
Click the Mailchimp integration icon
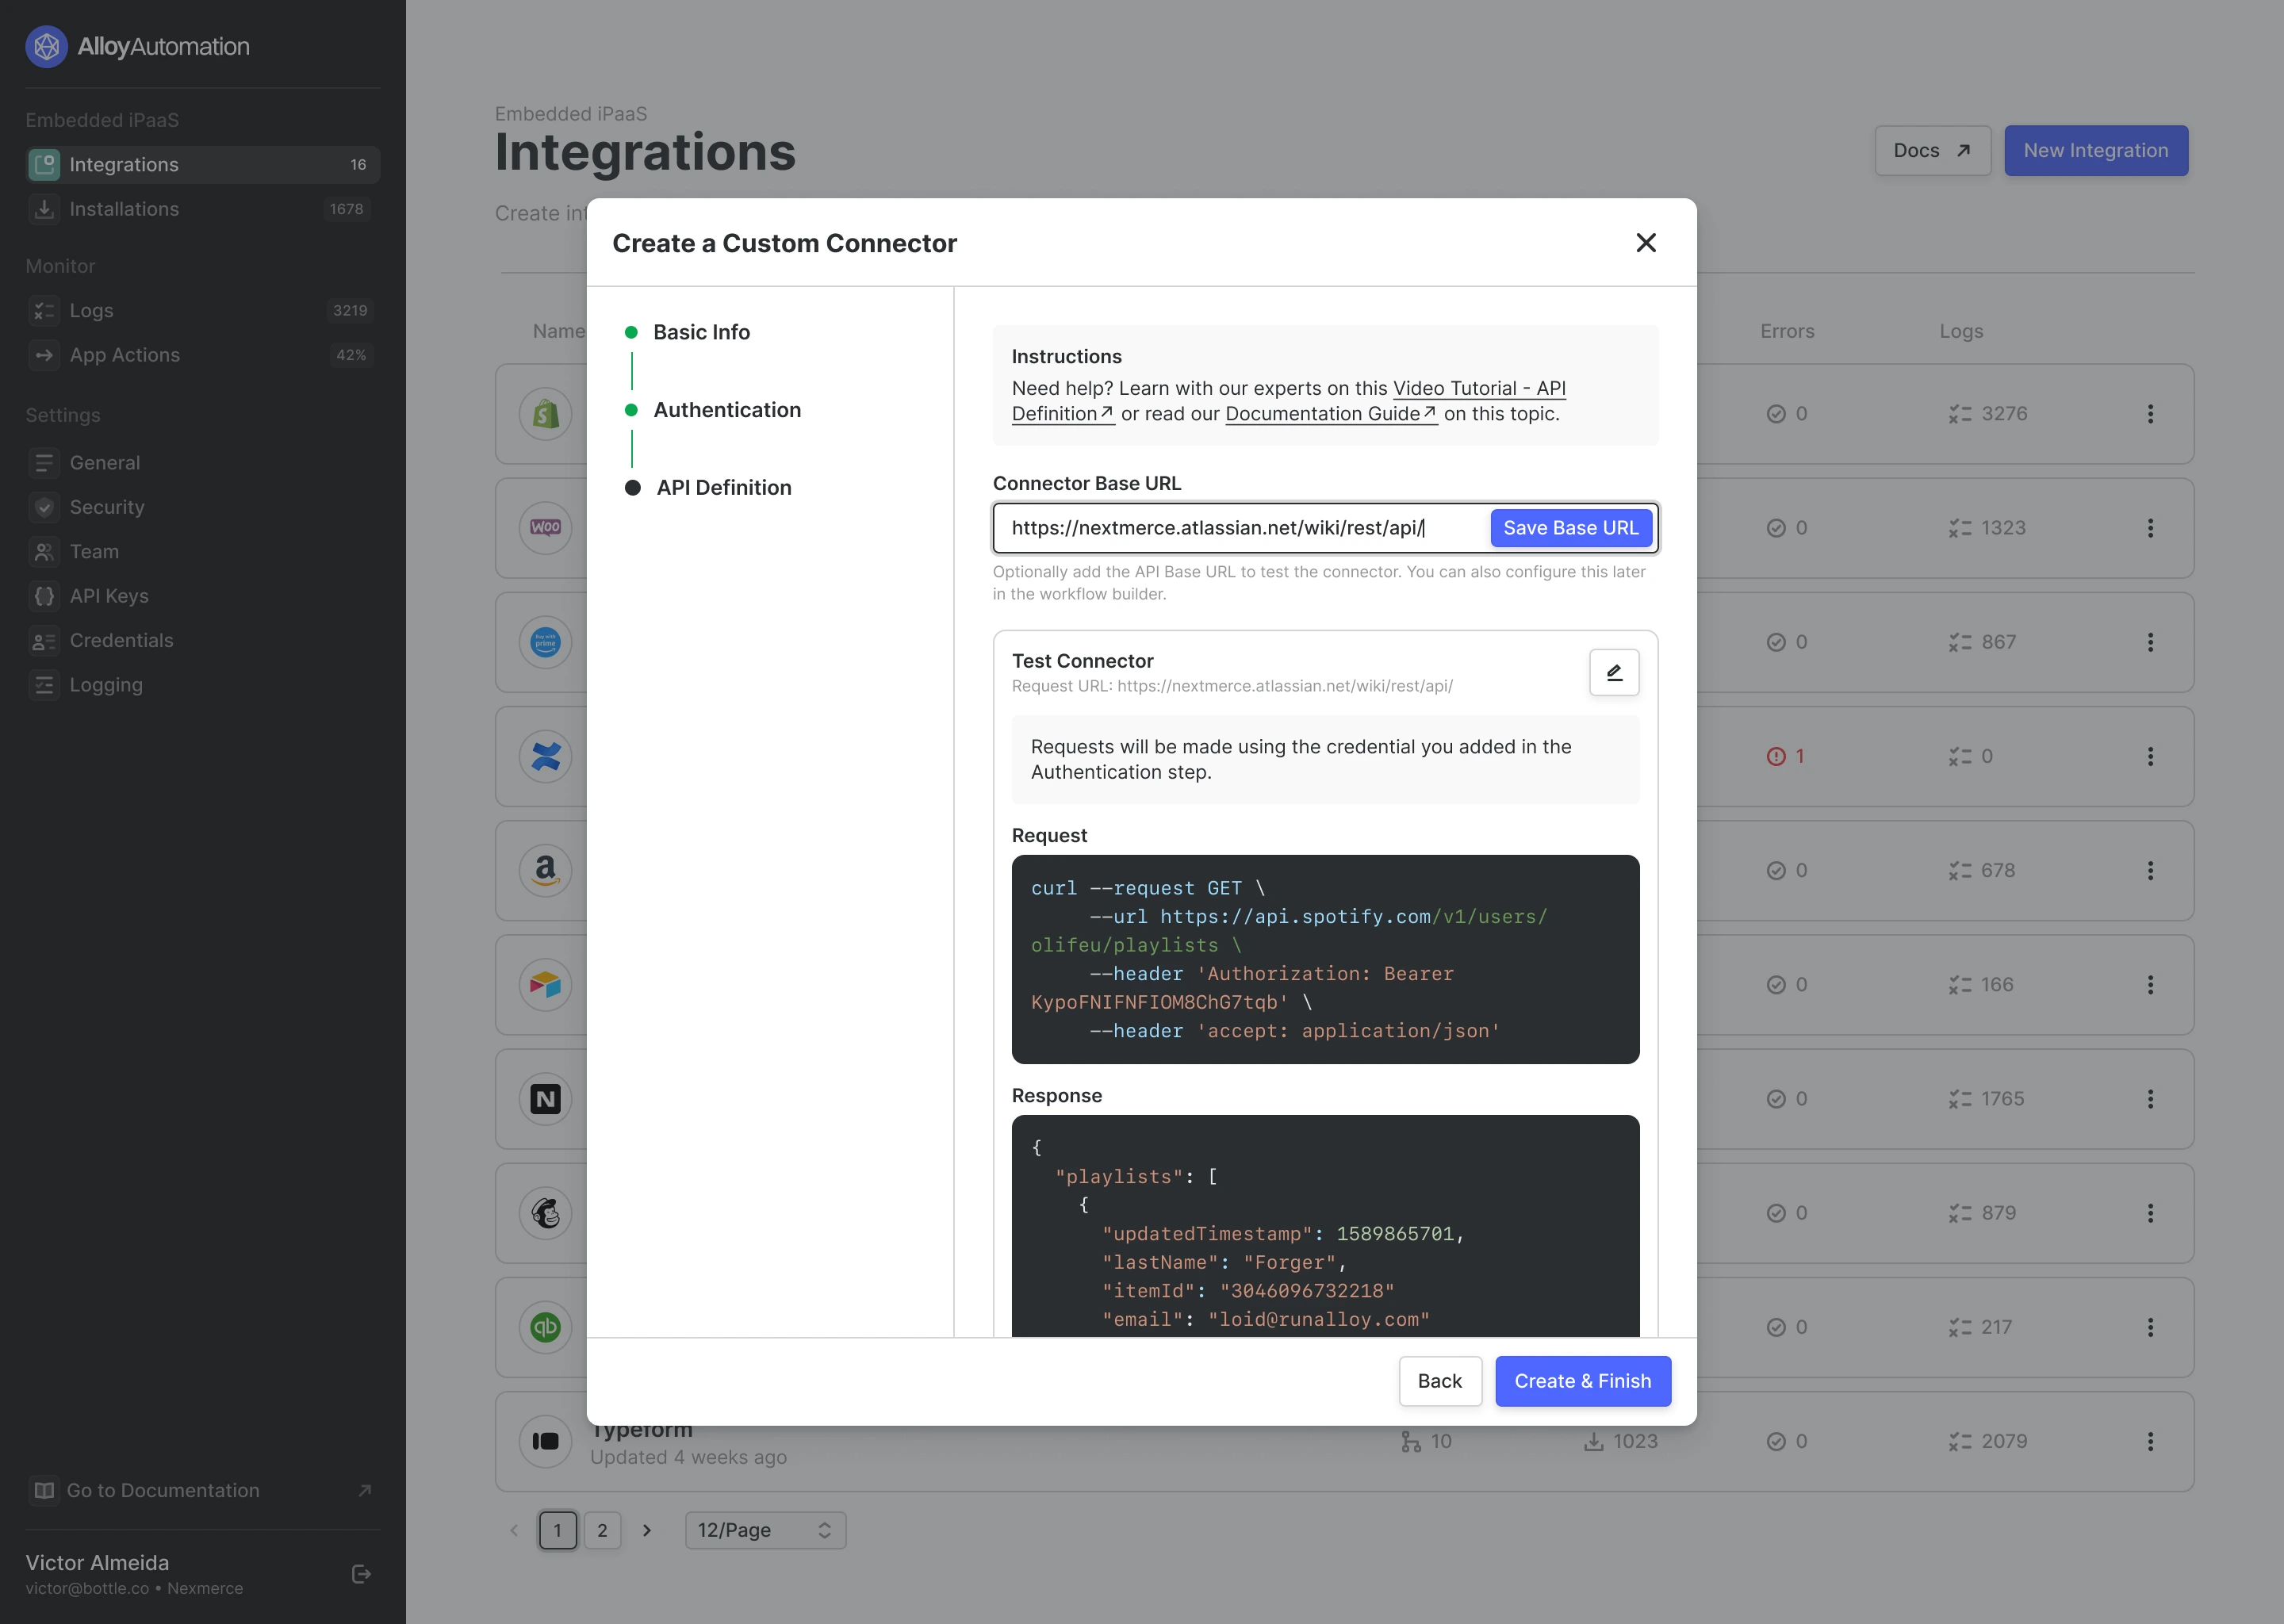(545, 1213)
